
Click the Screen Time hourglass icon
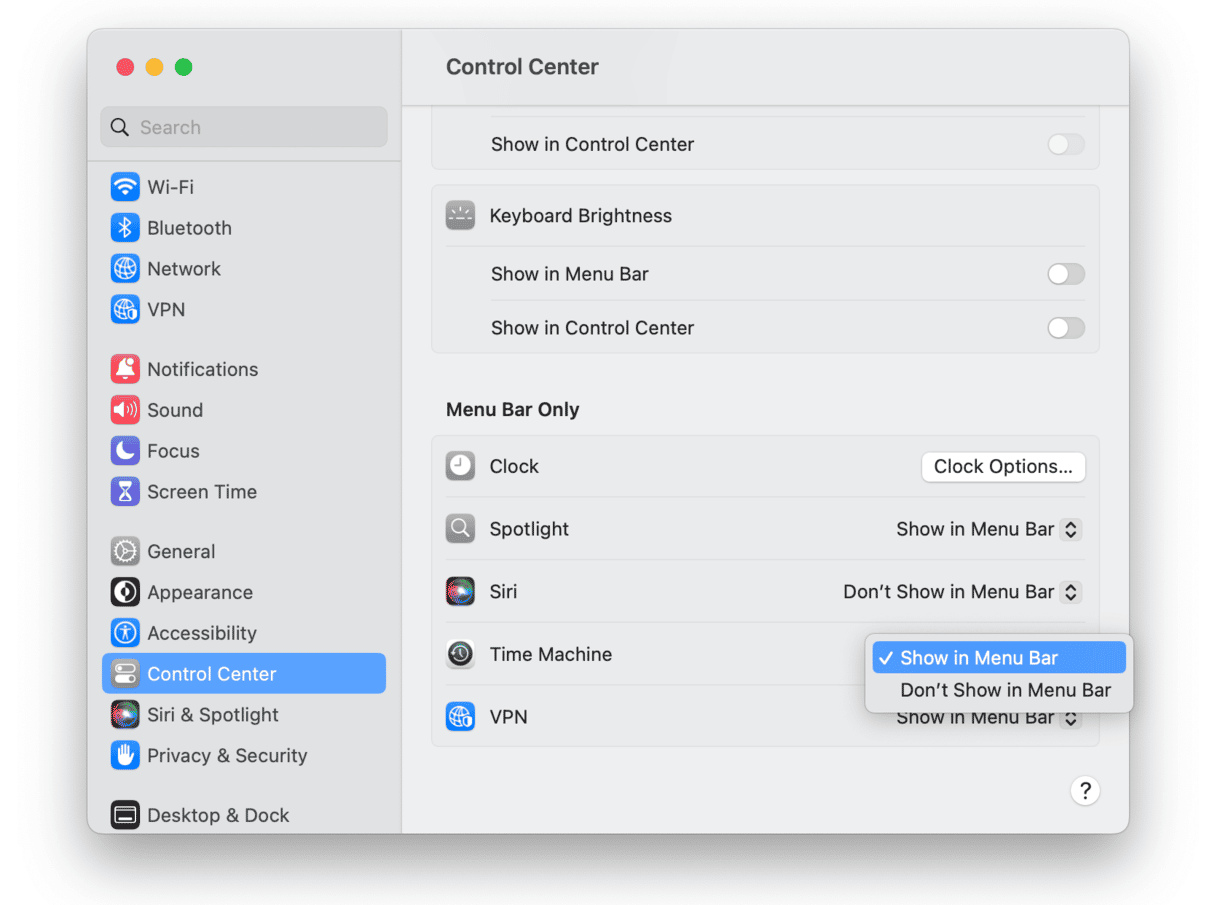click(x=125, y=492)
